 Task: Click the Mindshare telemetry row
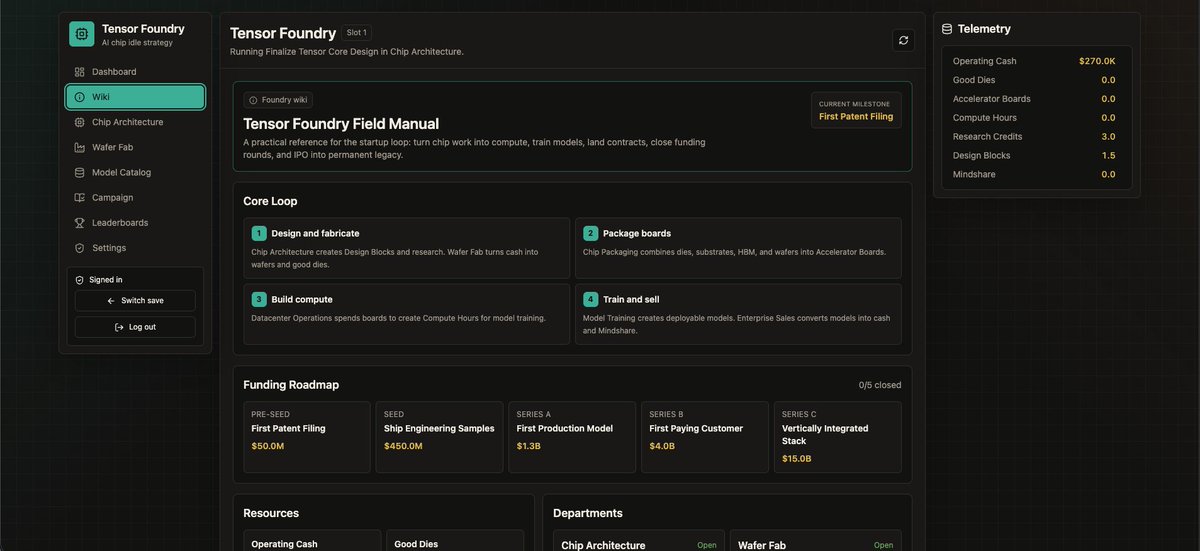point(1034,175)
